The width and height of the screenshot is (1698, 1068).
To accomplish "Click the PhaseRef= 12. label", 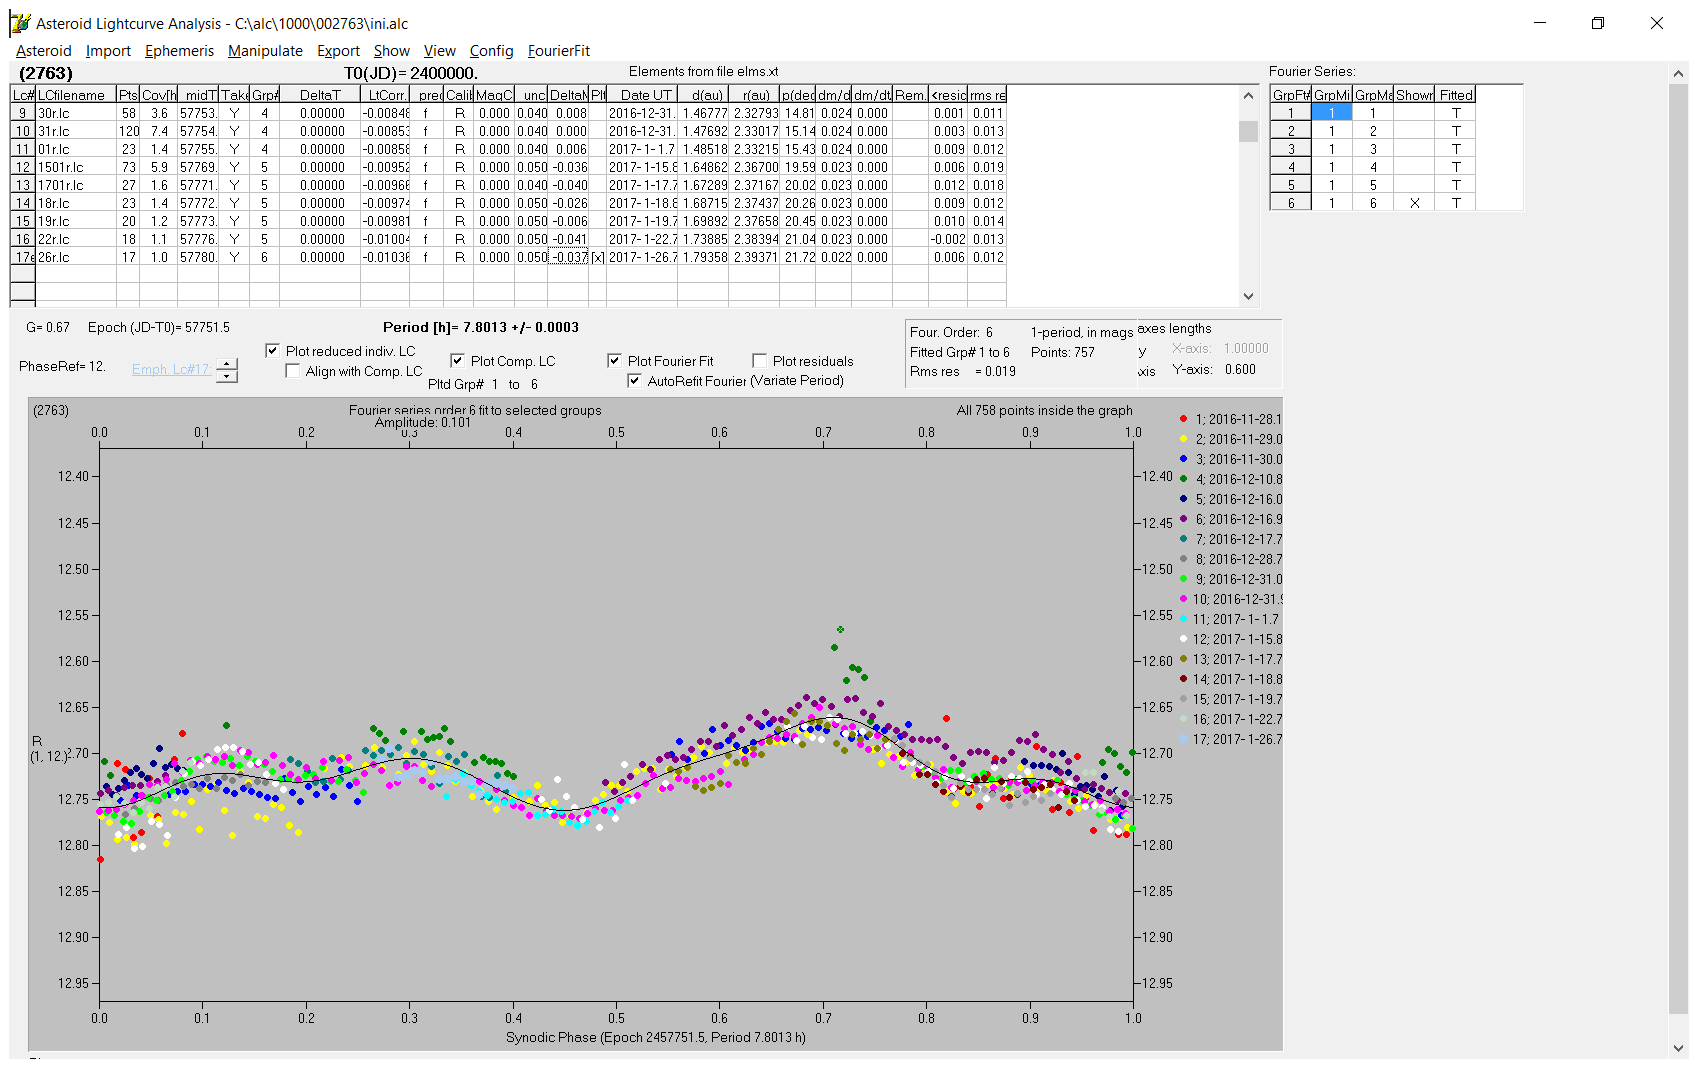I will coord(62,366).
